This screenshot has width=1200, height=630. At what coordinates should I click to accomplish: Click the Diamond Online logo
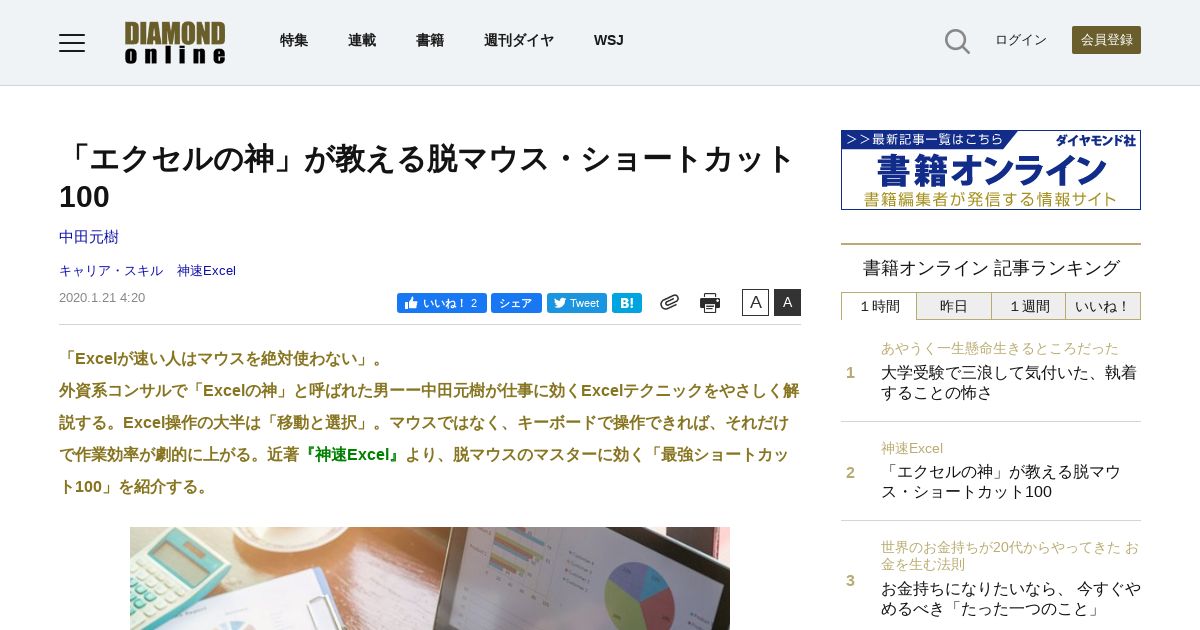point(175,42)
